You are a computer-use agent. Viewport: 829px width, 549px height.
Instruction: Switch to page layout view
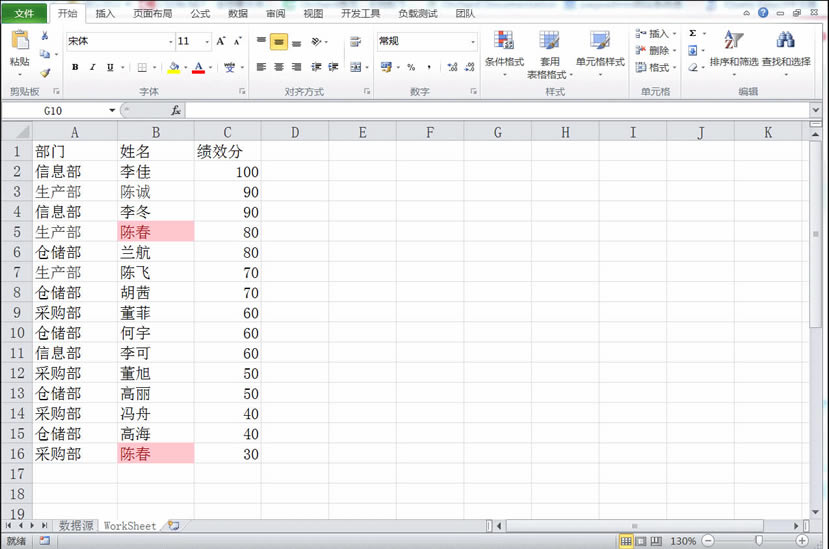[x=641, y=541]
